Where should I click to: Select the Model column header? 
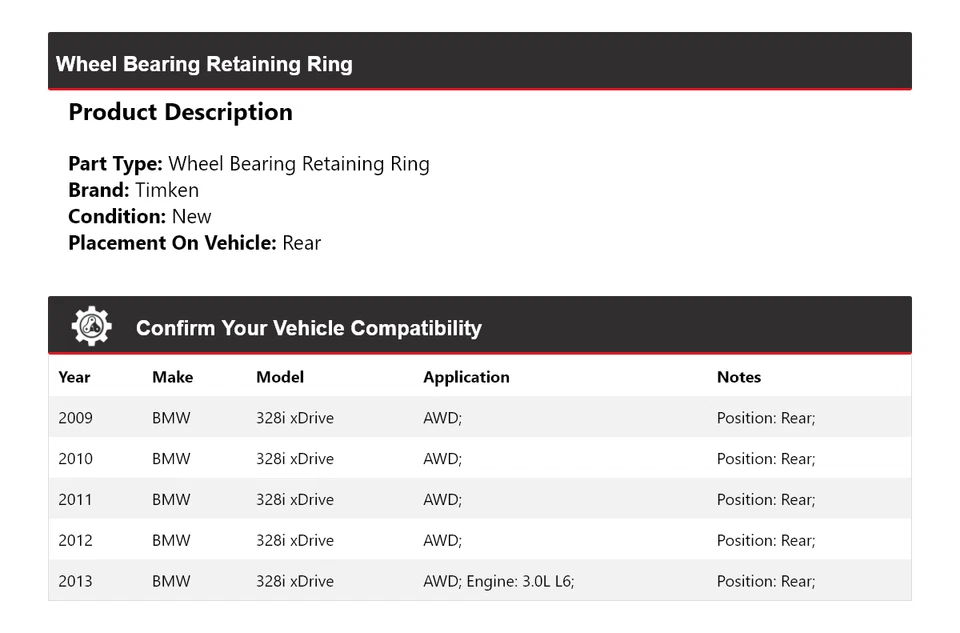point(280,377)
